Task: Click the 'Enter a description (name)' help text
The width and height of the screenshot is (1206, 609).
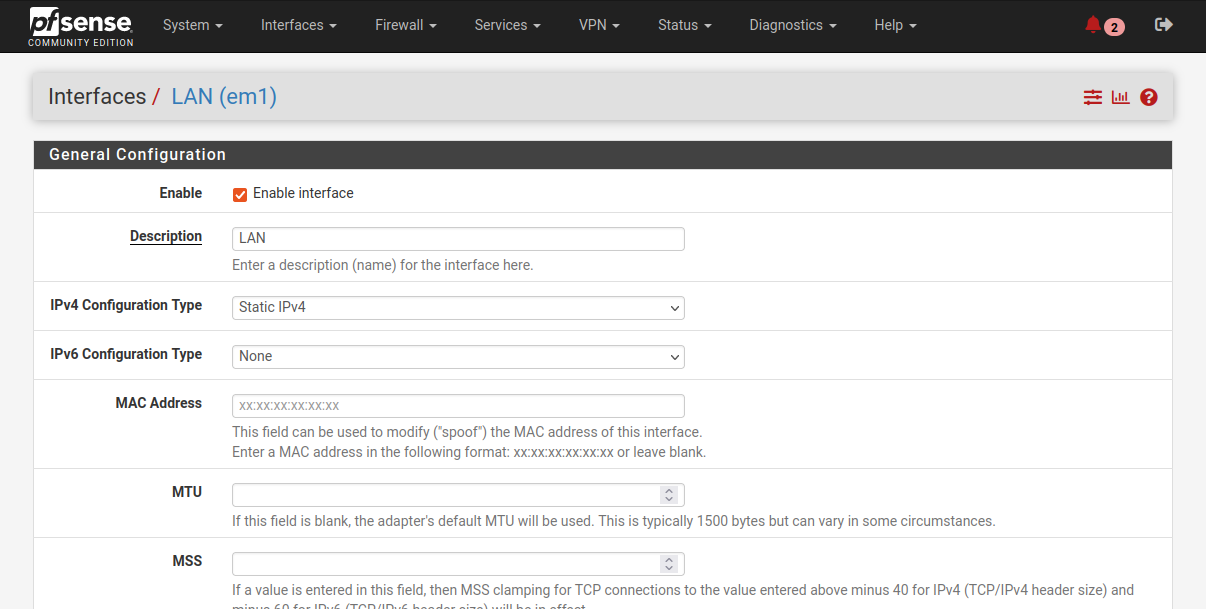Action: pyautogui.click(x=383, y=266)
